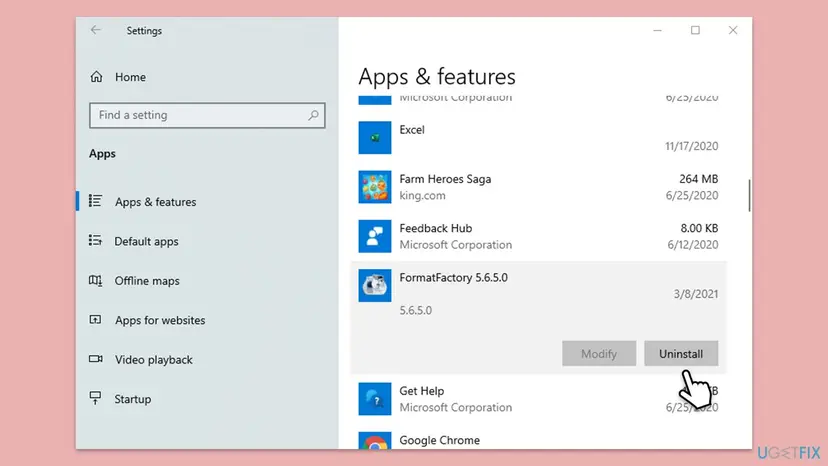The height and width of the screenshot is (466, 828).
Task: Select the Google Chrome entry name
Action: point(439,440)
